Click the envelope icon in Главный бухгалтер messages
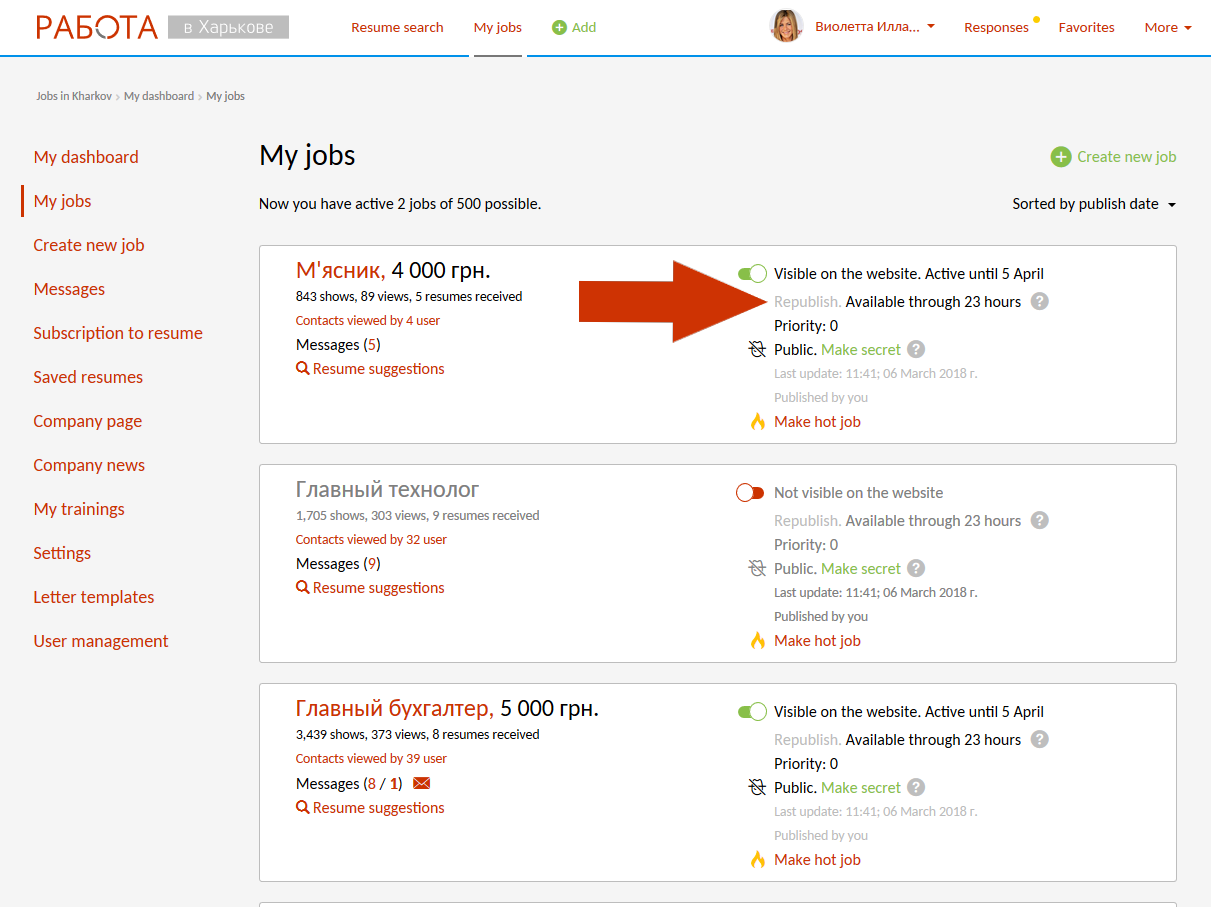The height and width of the screenshot is (907, 1211). coord(421,783)
